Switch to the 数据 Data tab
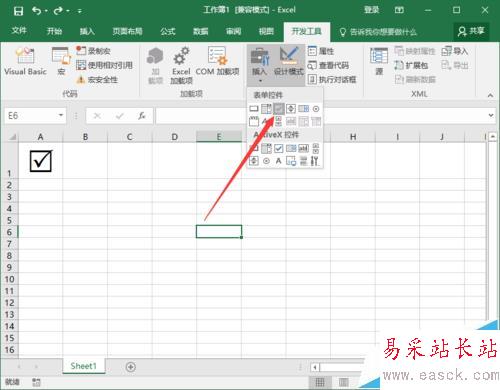Screen dimensions: 500x390 pyautogui.click(x=201, y=31)
